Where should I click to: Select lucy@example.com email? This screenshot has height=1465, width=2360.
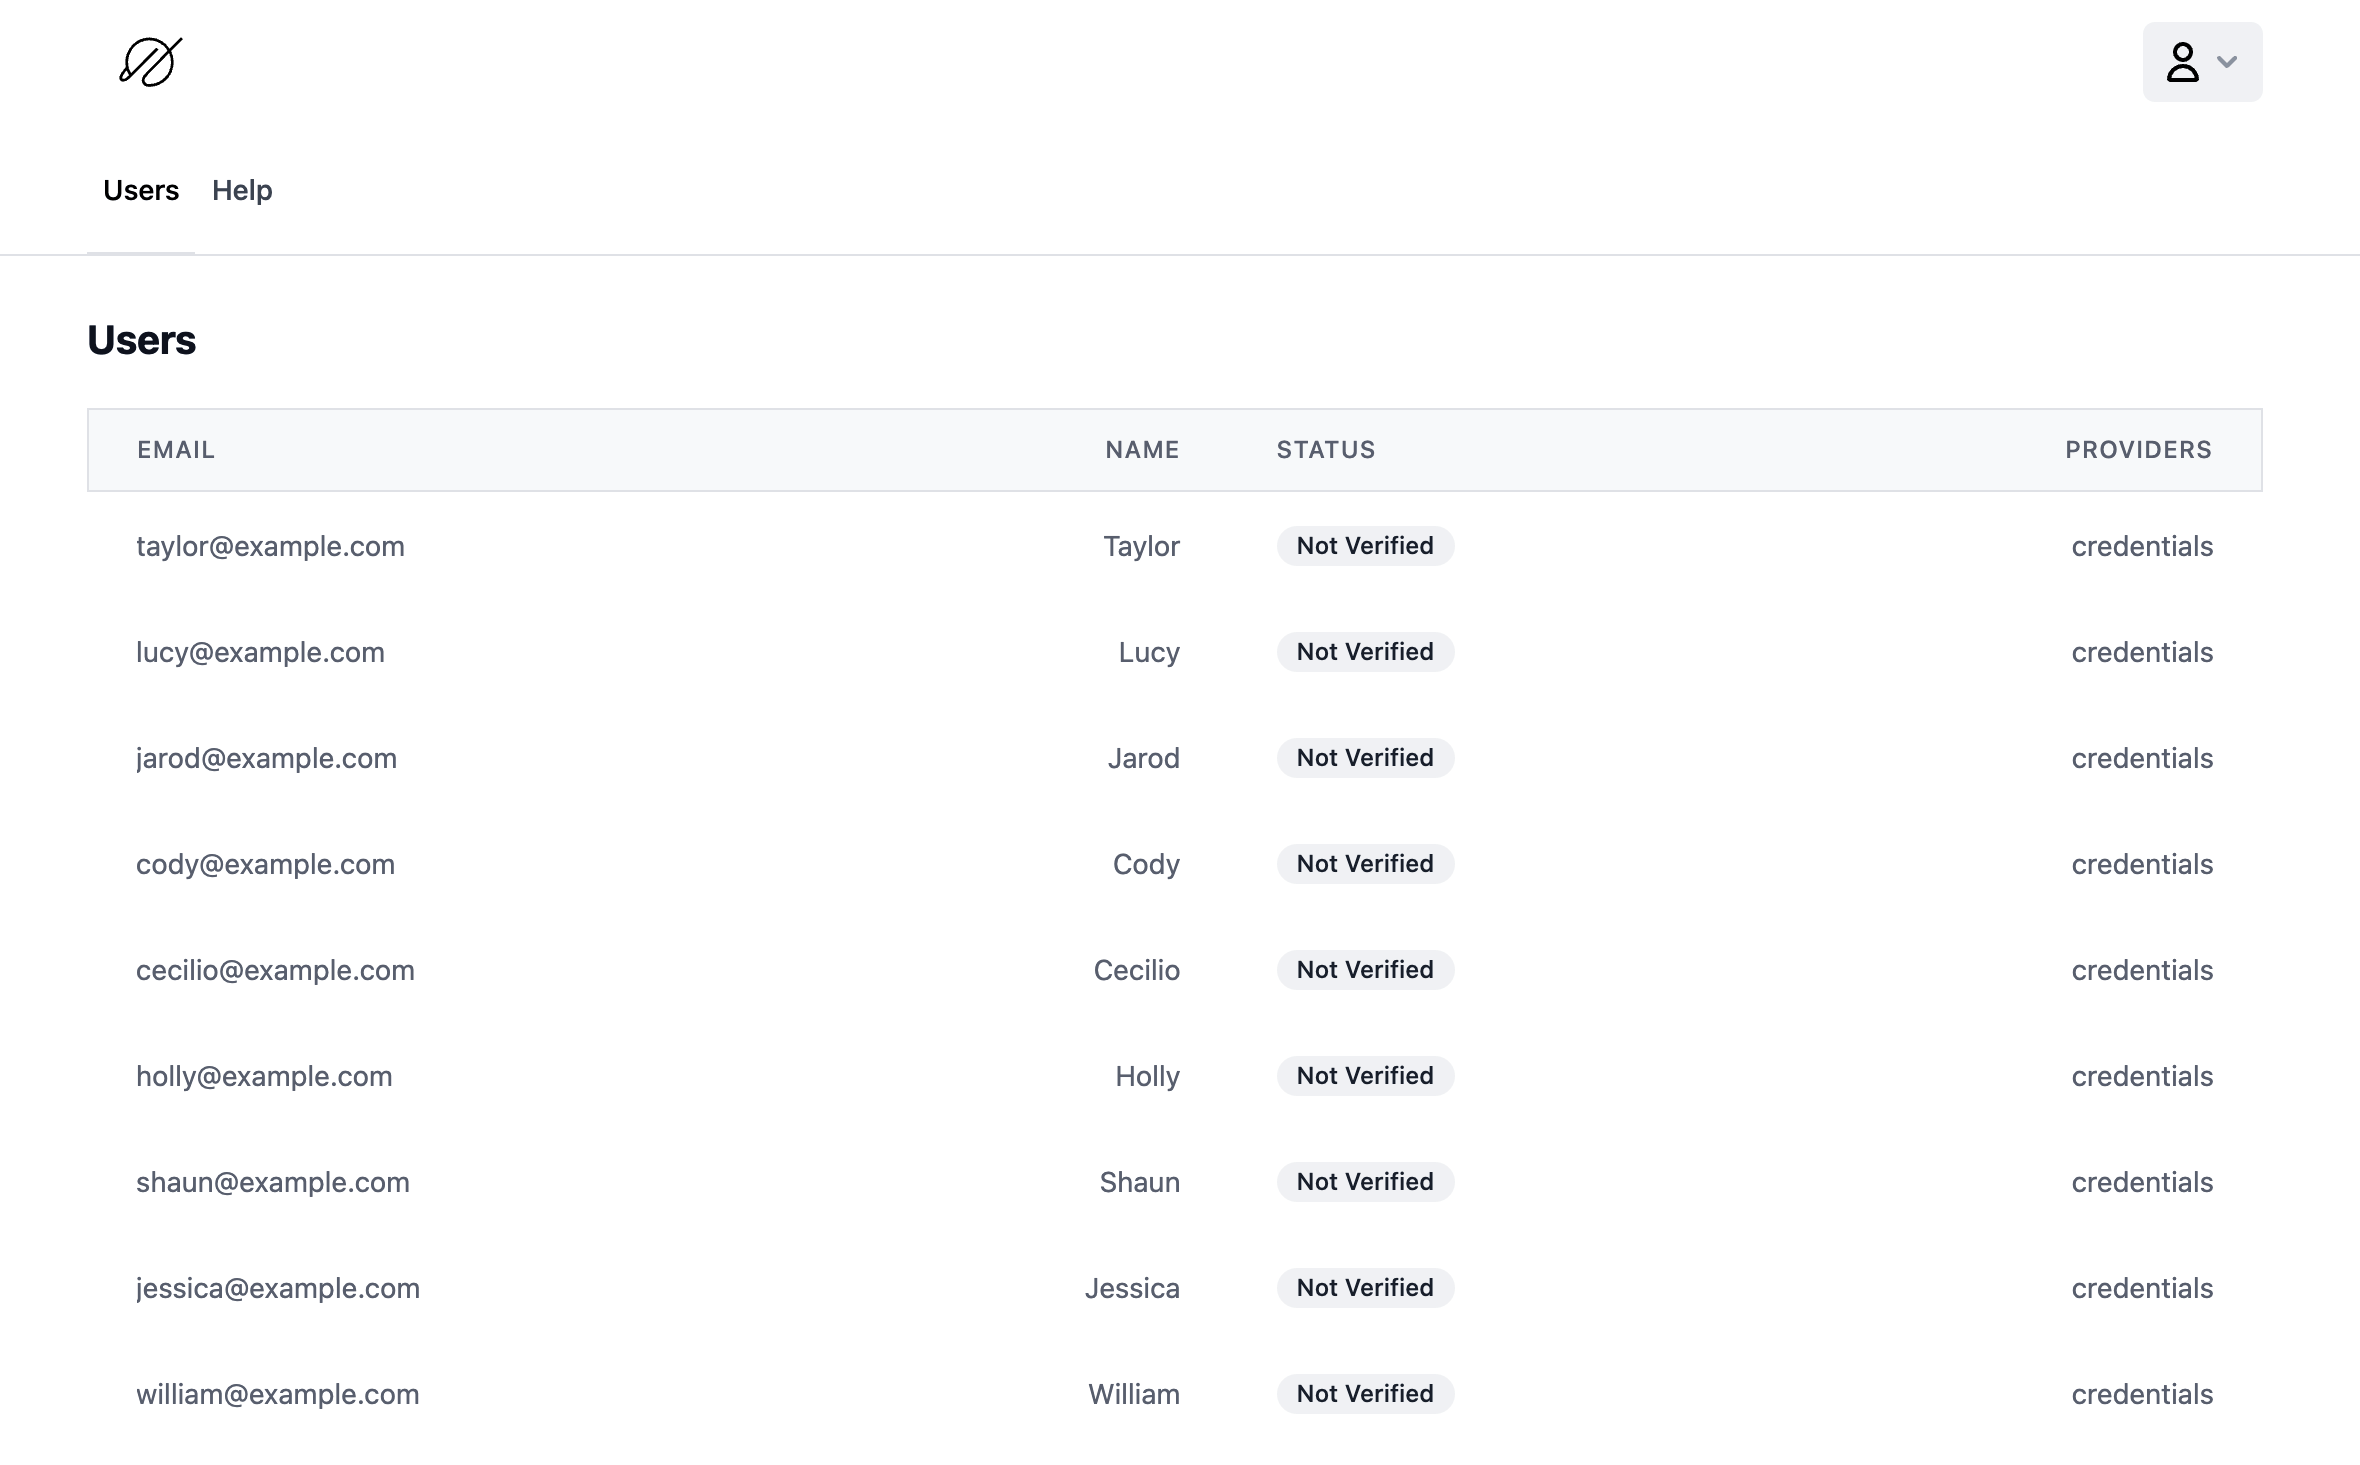tap(260, 652)
